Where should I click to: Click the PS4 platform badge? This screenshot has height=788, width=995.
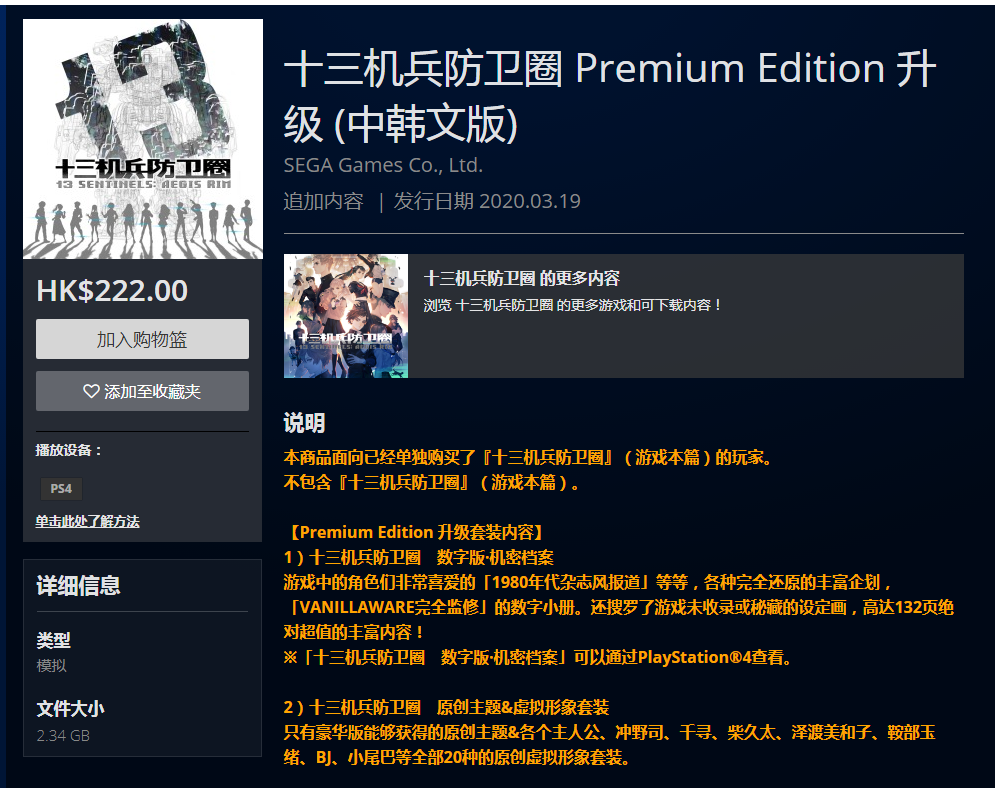point(61,489)
